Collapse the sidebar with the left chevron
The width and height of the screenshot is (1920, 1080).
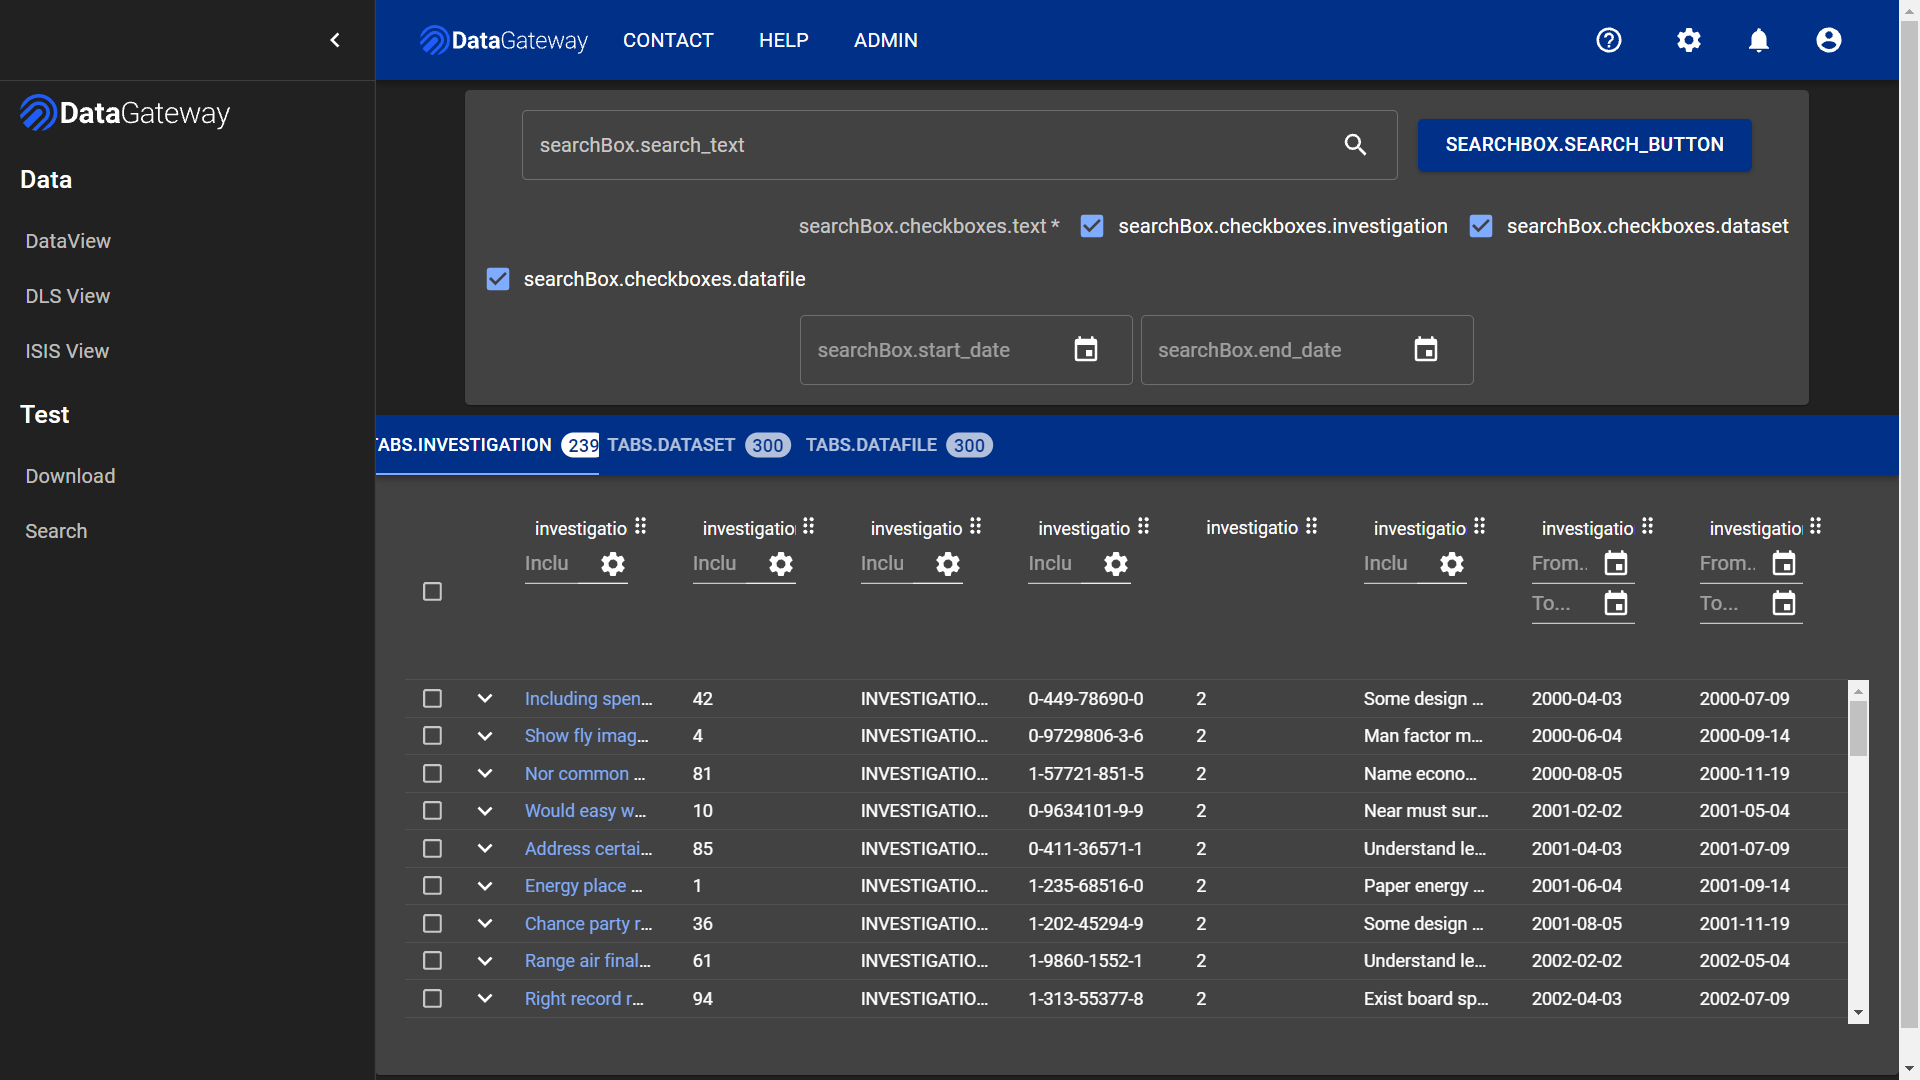[335, 40]
